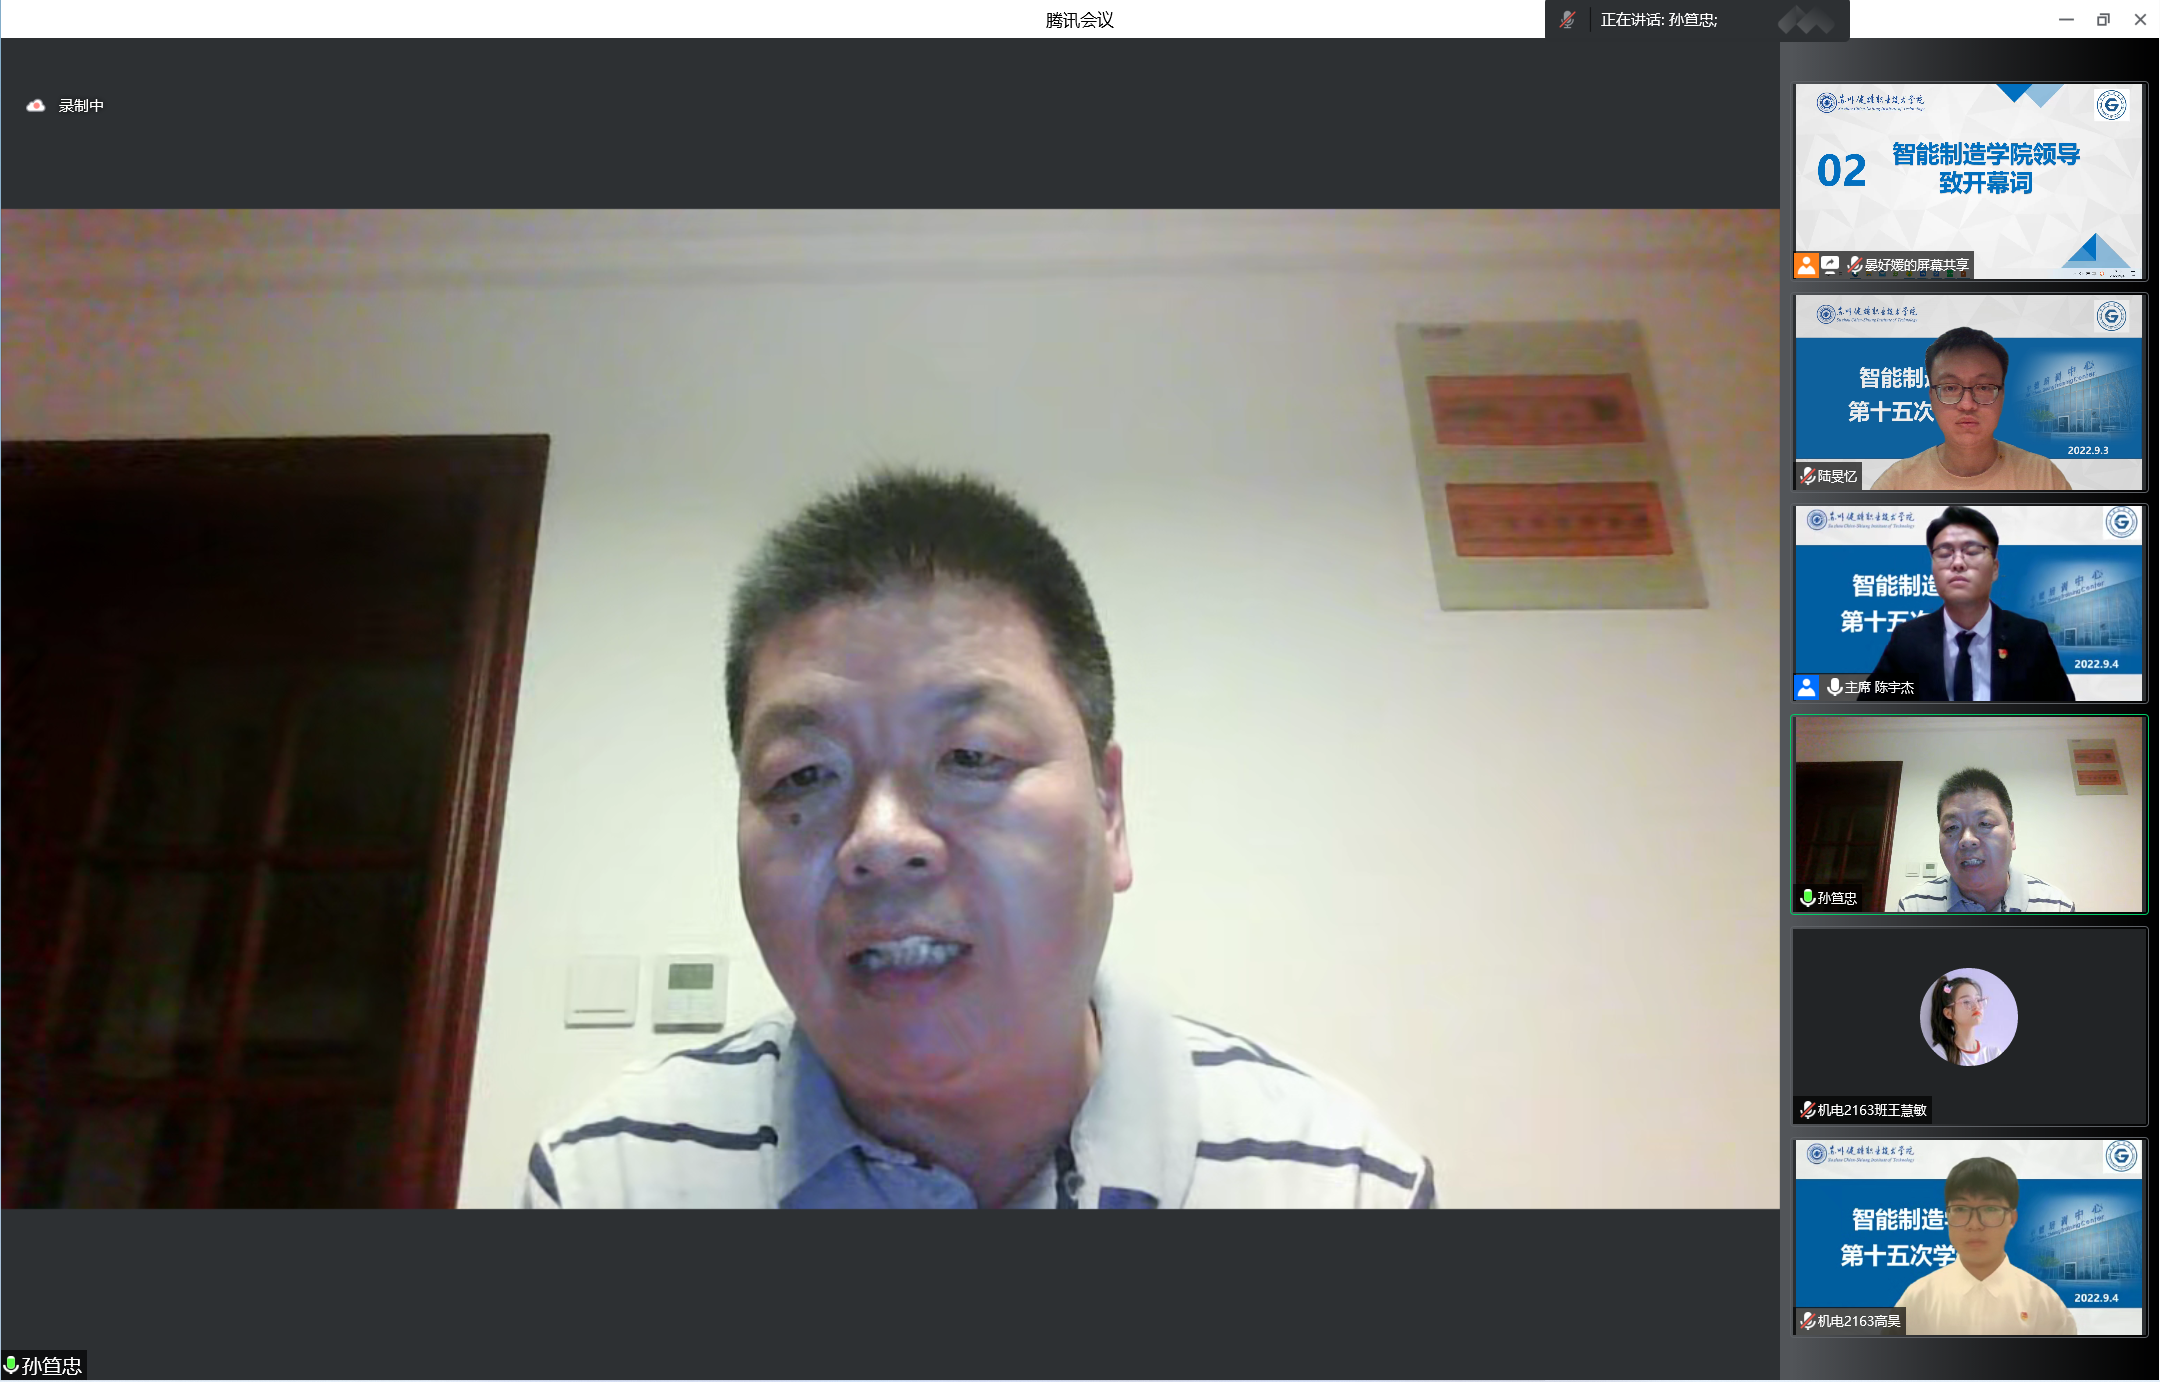This screenshot has height=1382, width=2160.
Task: Restore down the Tencent Meeting window
Action: 2103,20
